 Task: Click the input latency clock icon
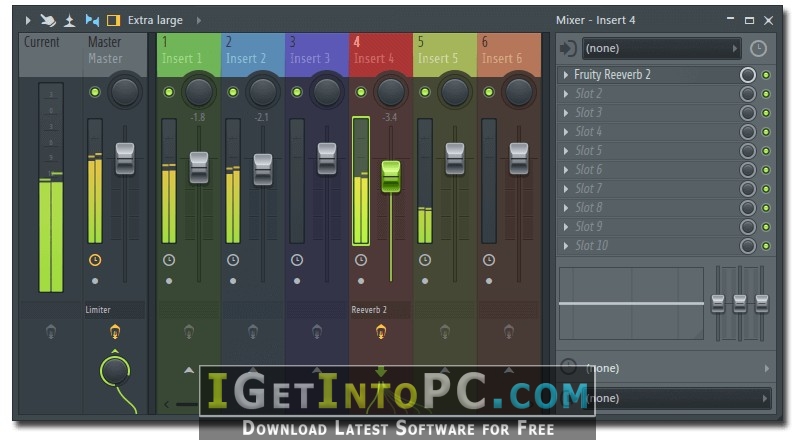pos(758,49)
